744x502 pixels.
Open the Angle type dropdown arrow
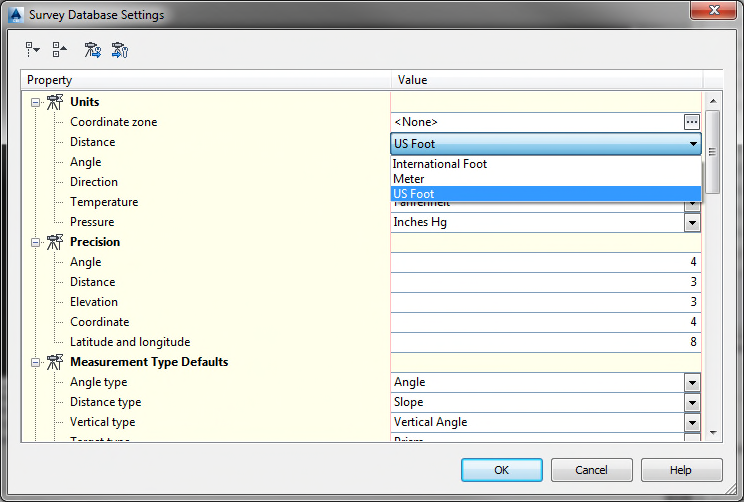pyautogui.click(x=692, y=382)
